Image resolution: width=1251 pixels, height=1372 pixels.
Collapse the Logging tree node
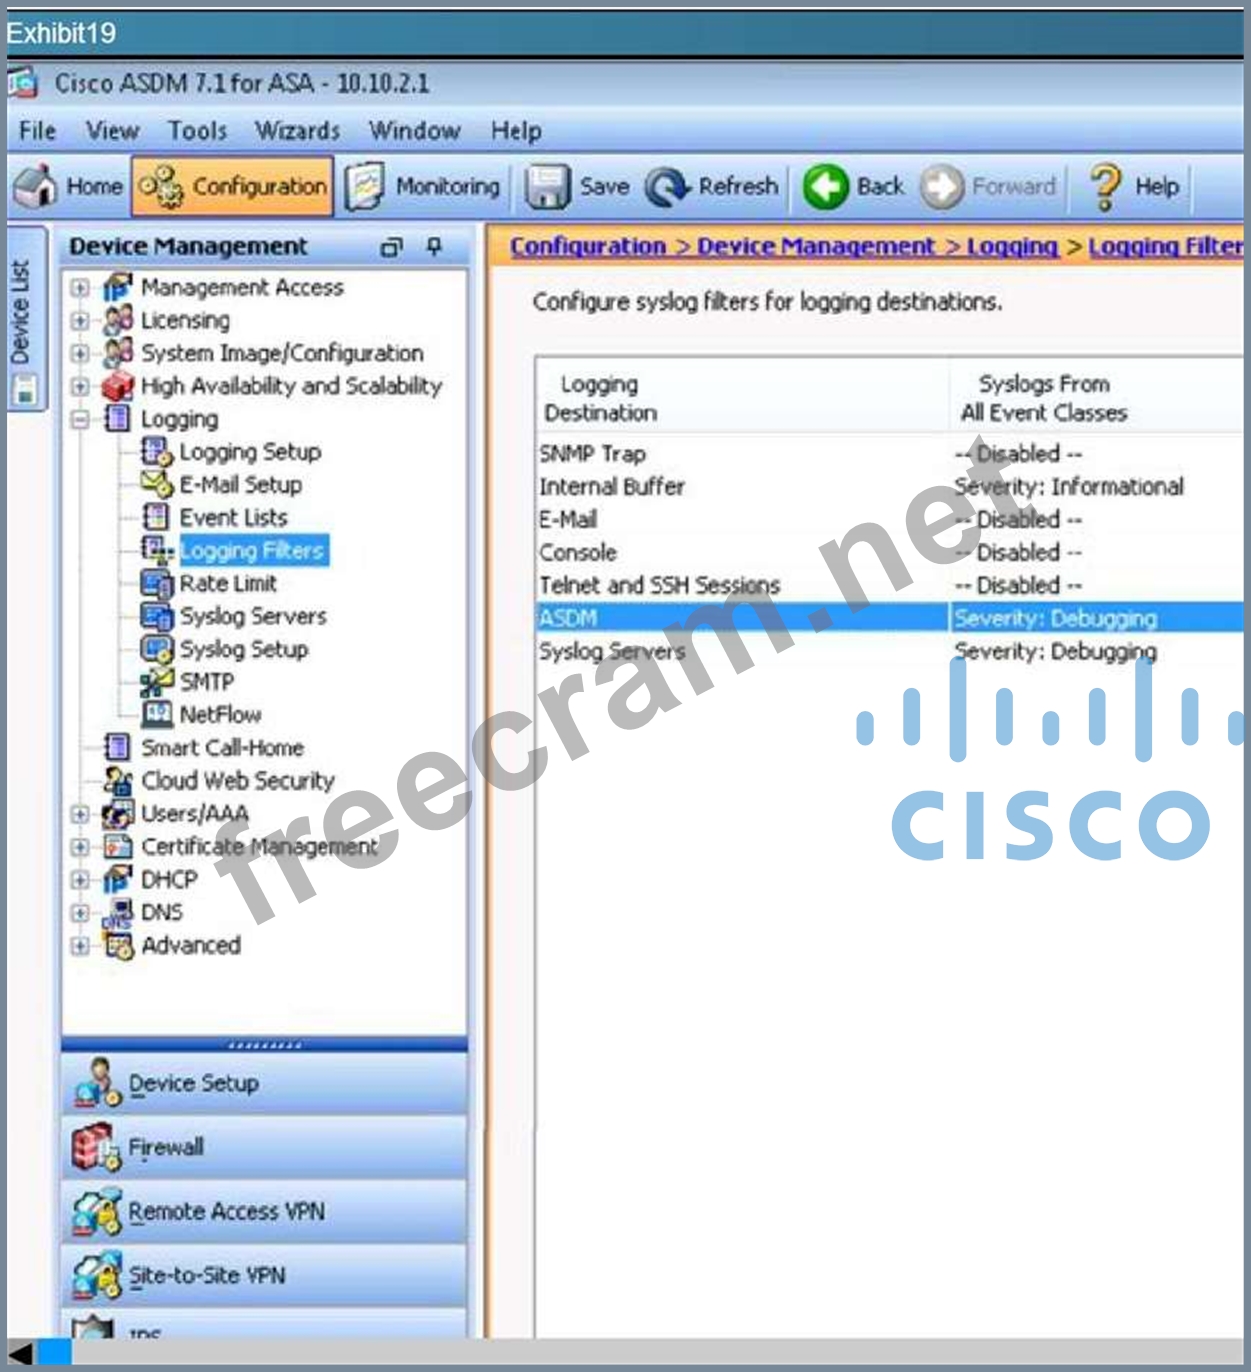point(80,419)
